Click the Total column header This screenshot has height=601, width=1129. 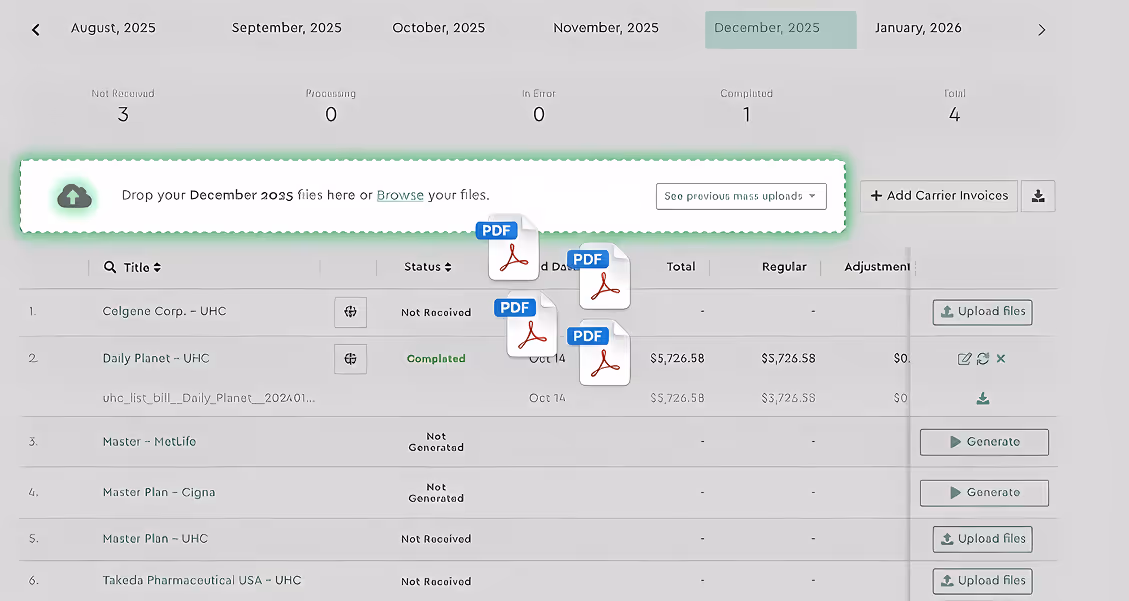pyautogui.click(x=680, y=266)
